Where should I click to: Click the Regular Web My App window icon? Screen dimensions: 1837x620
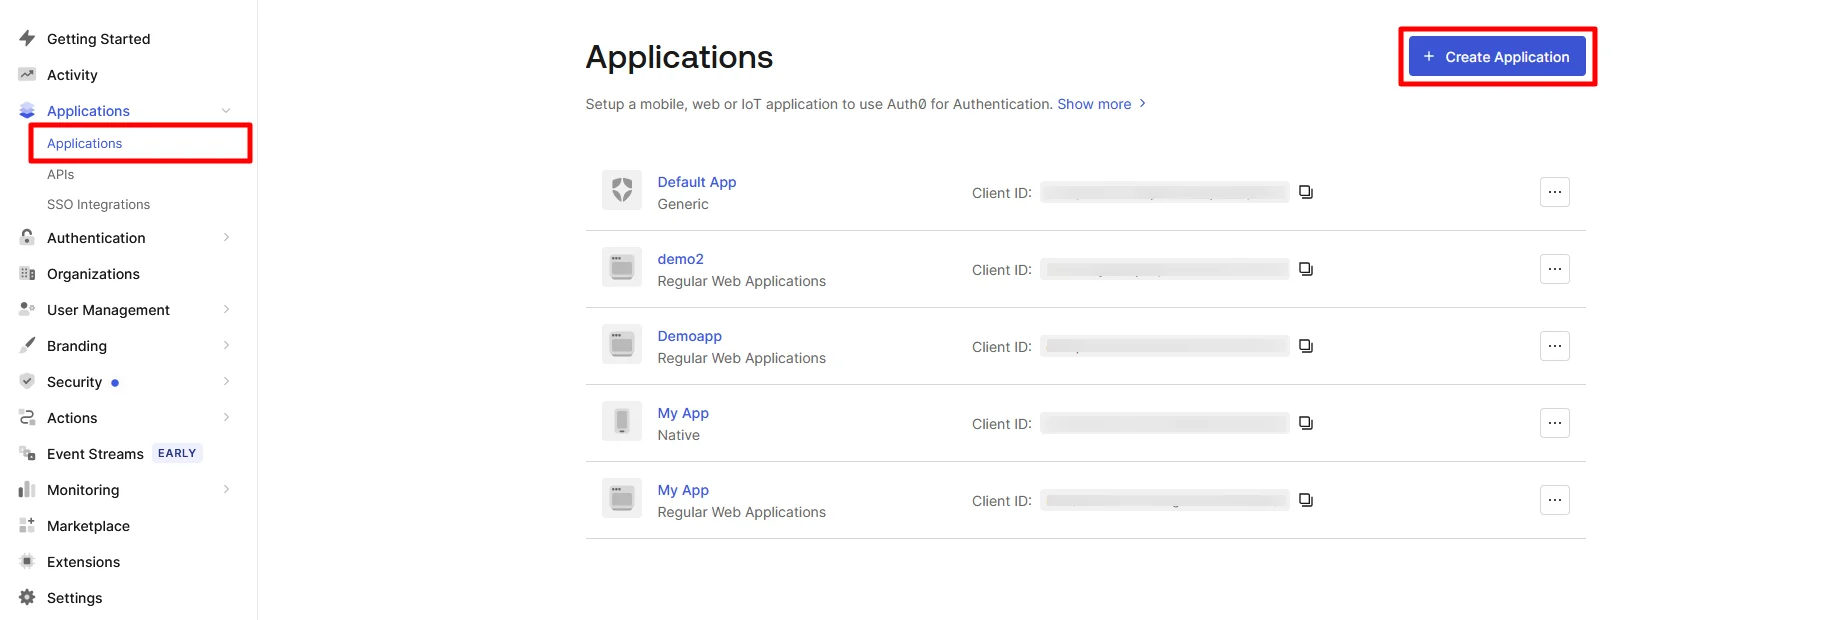(x=622, y=498)
